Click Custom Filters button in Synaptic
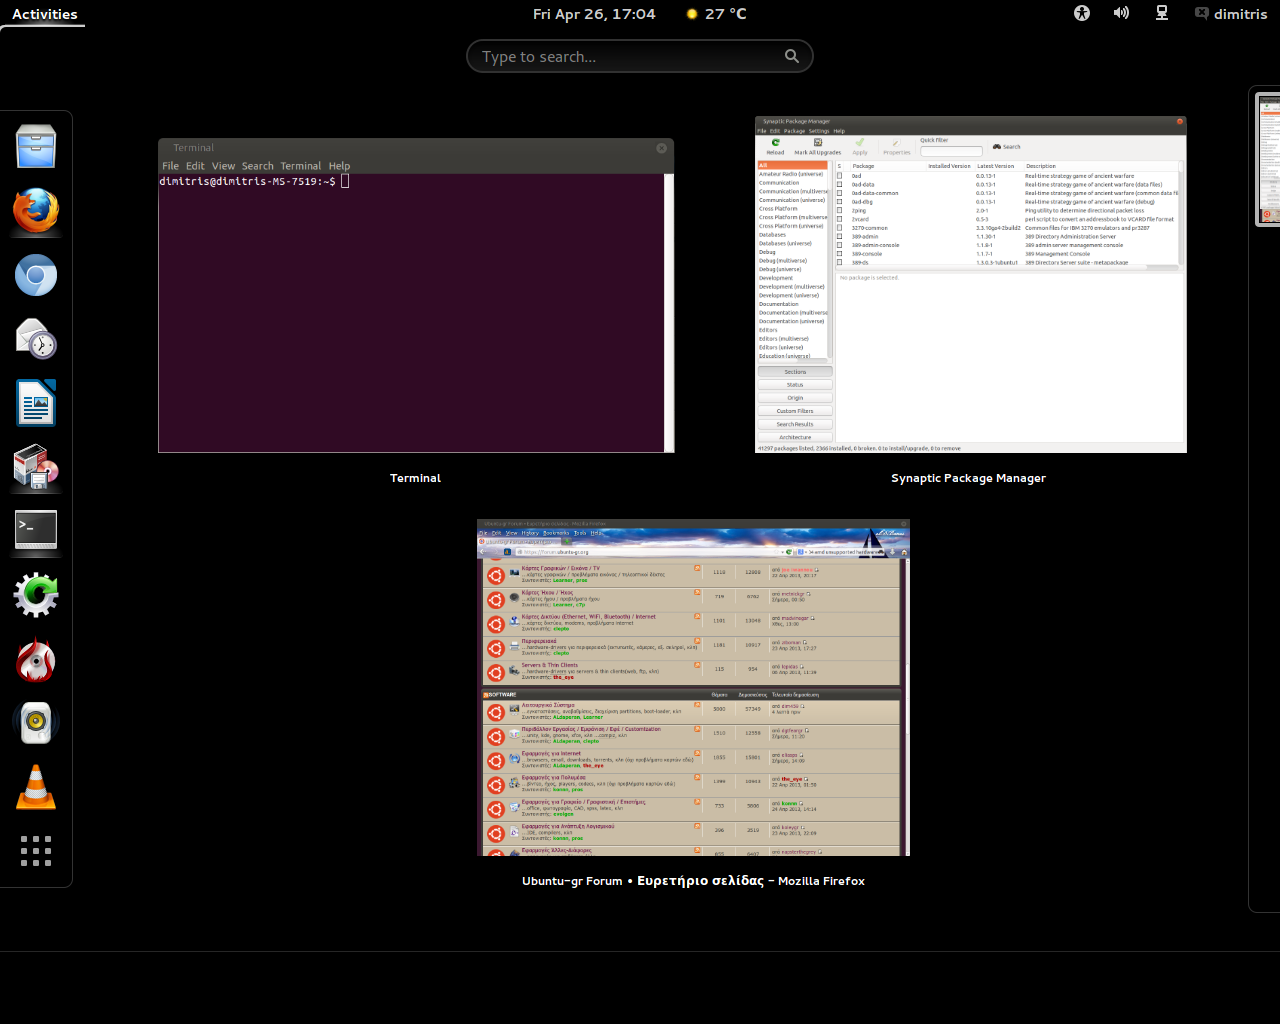 pyautogui.click(x=795, y=411)
